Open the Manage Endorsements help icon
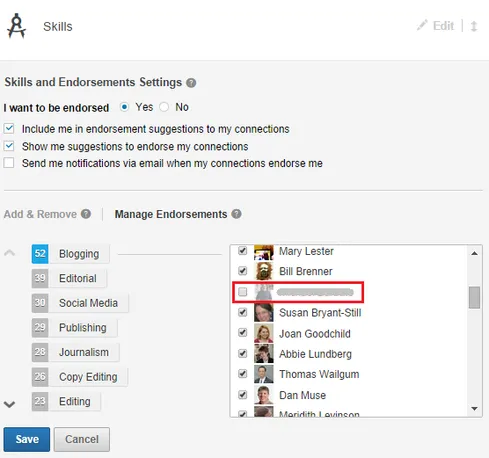This screenshot has width=489, height=458. tap(236, 214)
